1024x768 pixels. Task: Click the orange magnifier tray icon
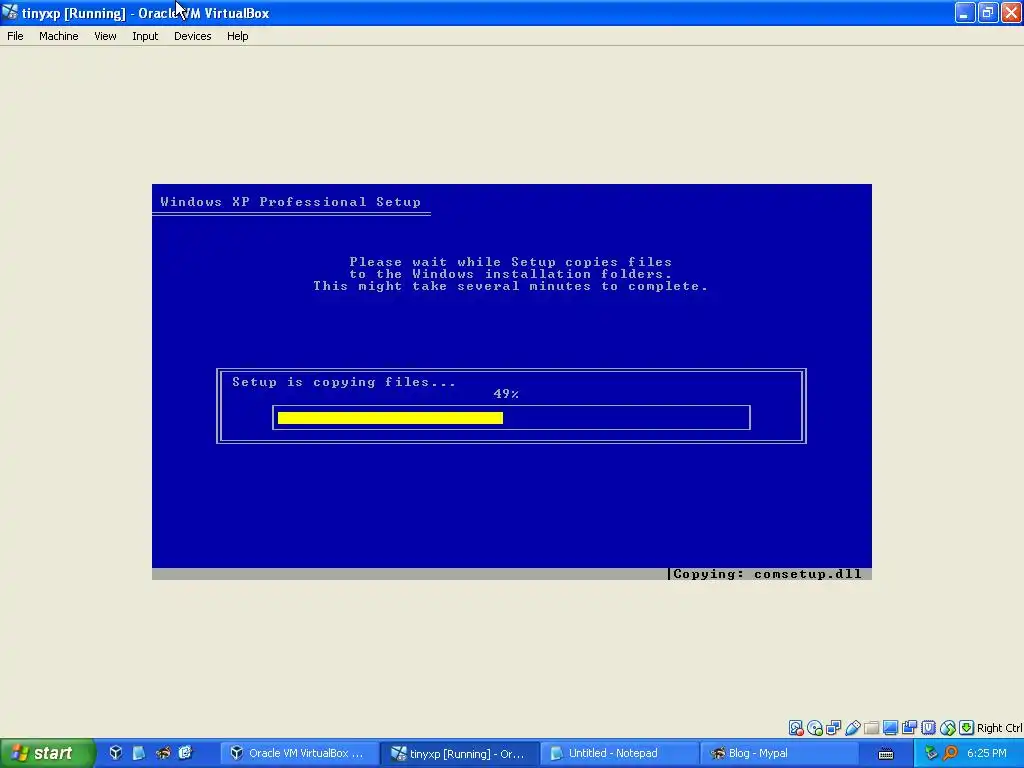pos(950,753)
